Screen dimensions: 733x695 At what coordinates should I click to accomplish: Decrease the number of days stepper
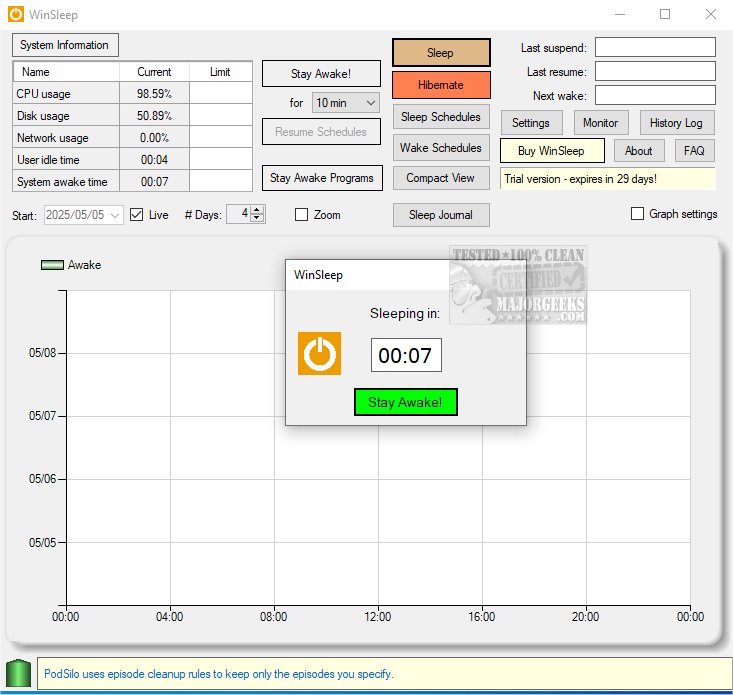point(257,218)
